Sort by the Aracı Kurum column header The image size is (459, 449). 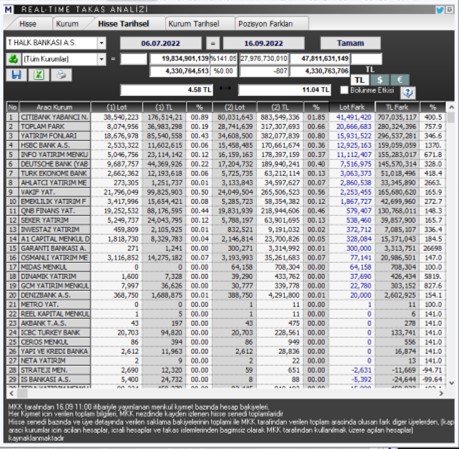[54, 107]
